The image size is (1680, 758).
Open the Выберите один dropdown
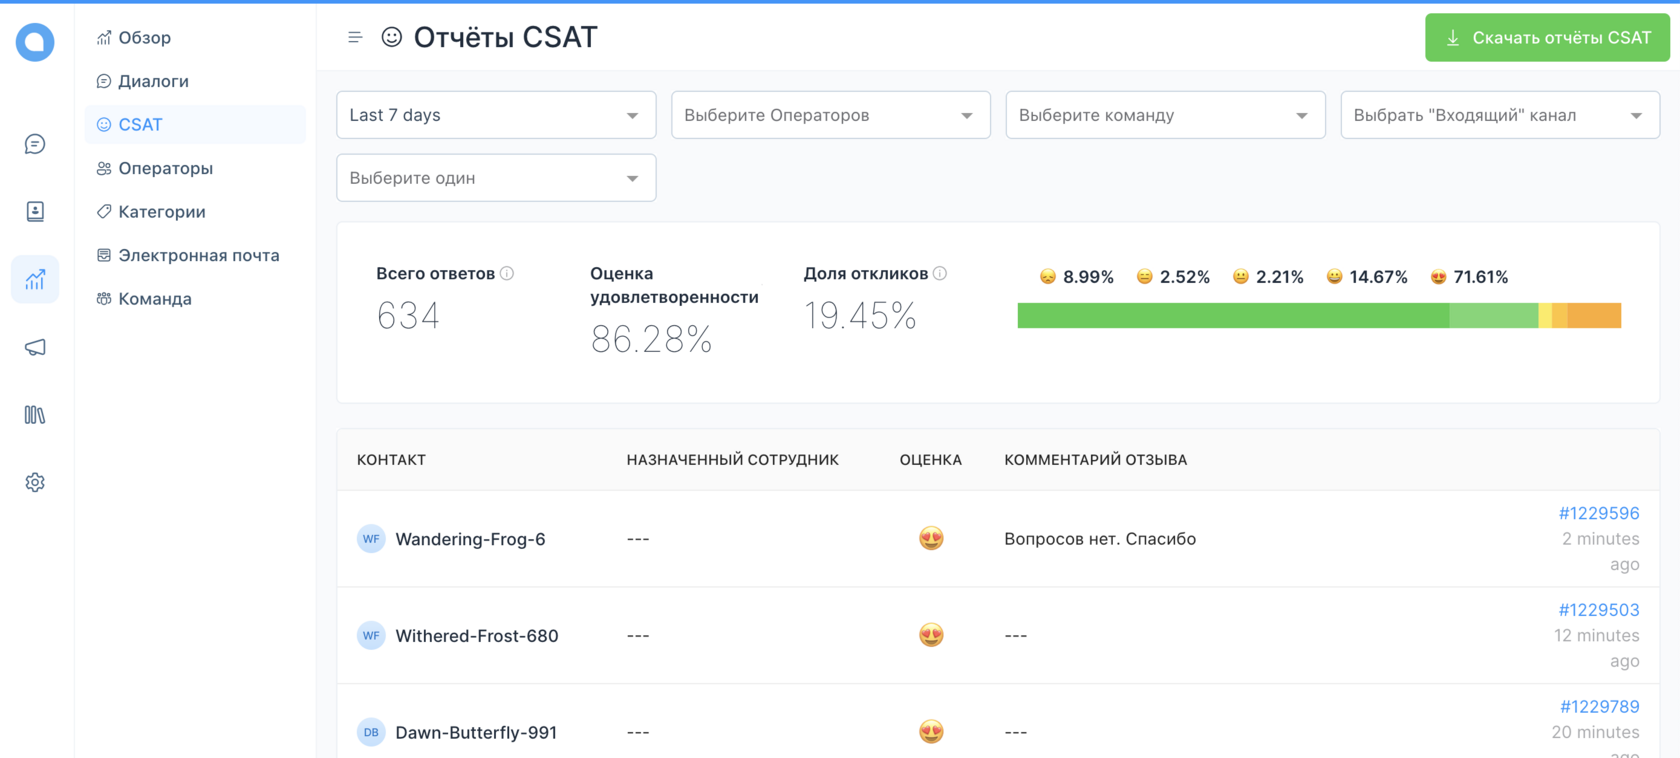(x=496, y=178)
